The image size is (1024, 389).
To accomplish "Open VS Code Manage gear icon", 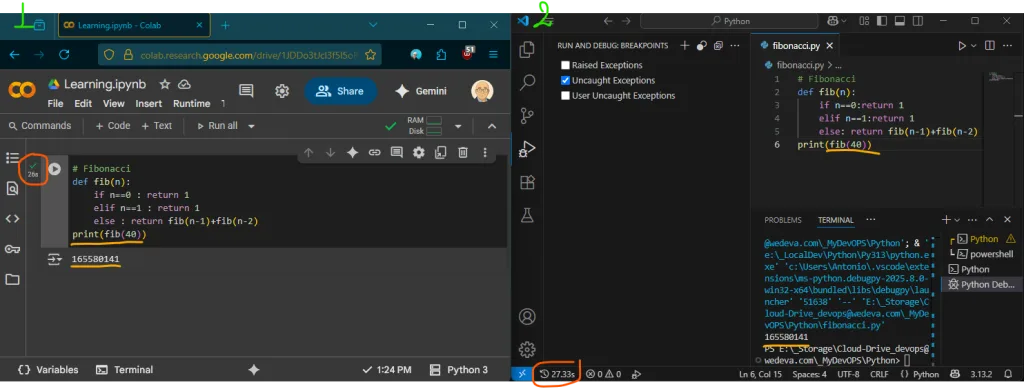I will click(527, 349).
